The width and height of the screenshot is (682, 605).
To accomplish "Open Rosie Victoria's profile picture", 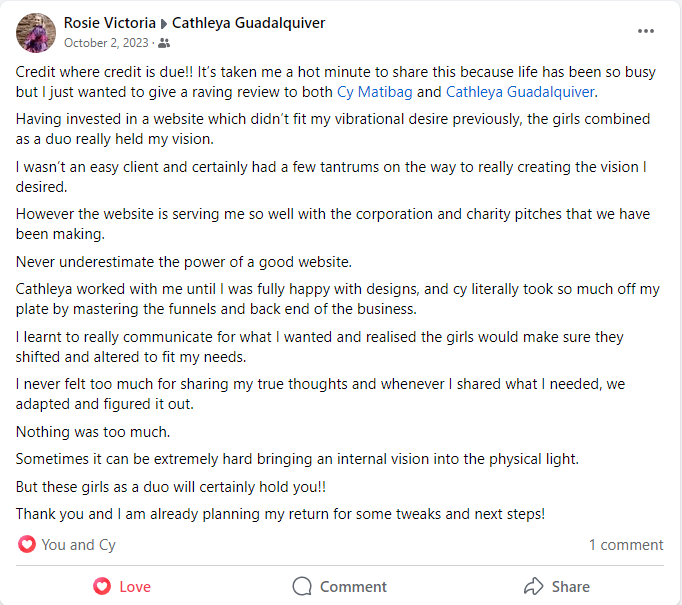I will [36, 32].
